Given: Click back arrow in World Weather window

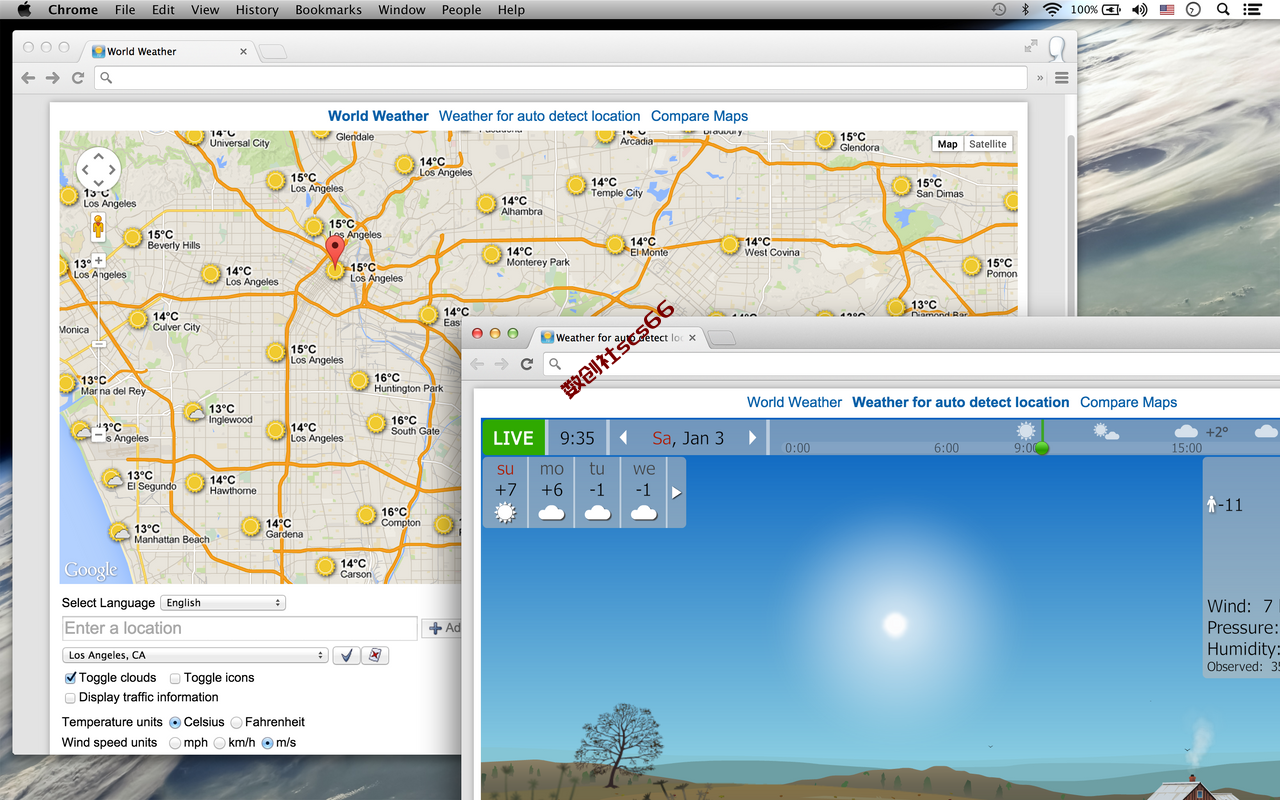Looking at the screenshot, I should click(28, 78).
